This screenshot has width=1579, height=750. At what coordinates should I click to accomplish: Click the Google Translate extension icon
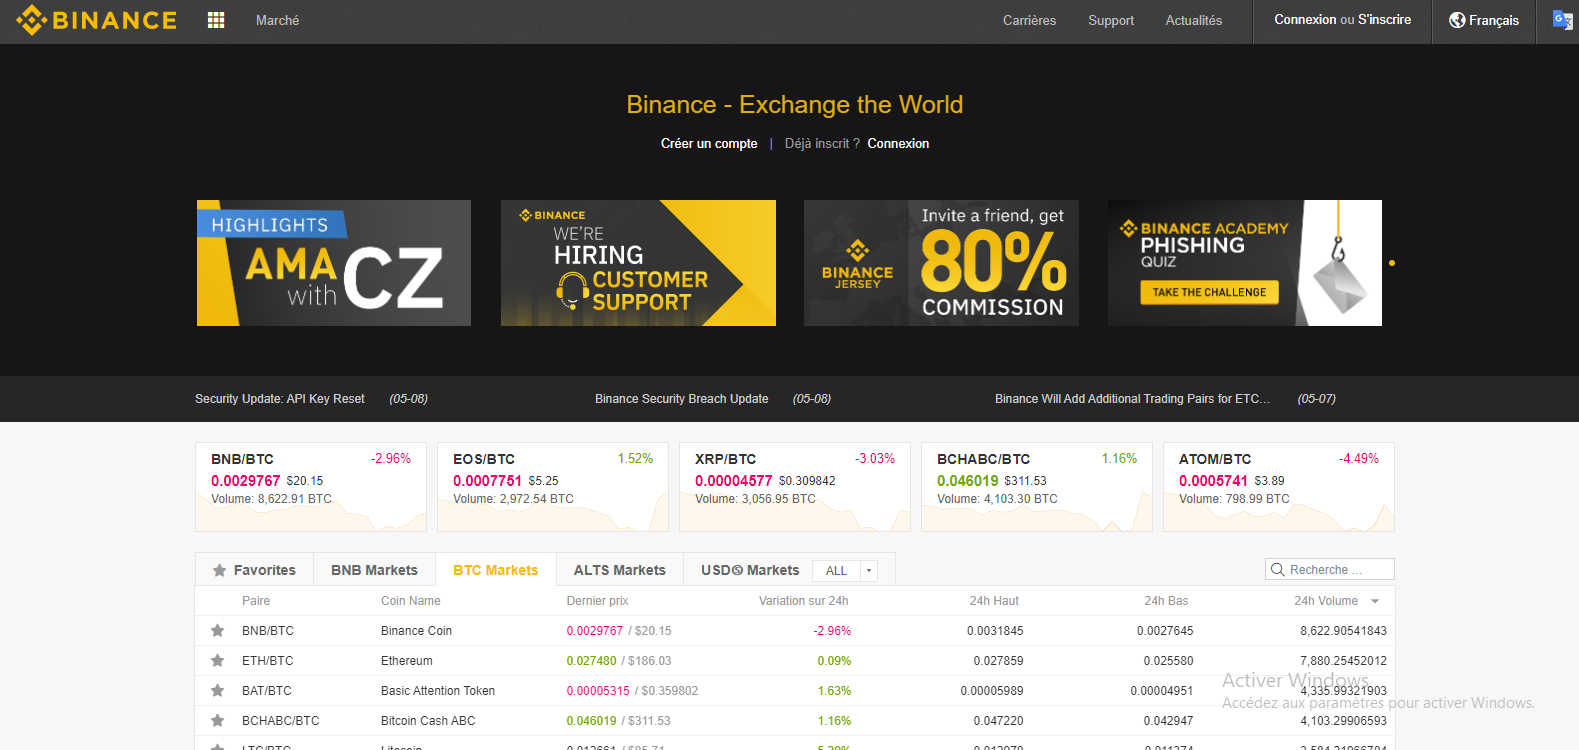1562,19
